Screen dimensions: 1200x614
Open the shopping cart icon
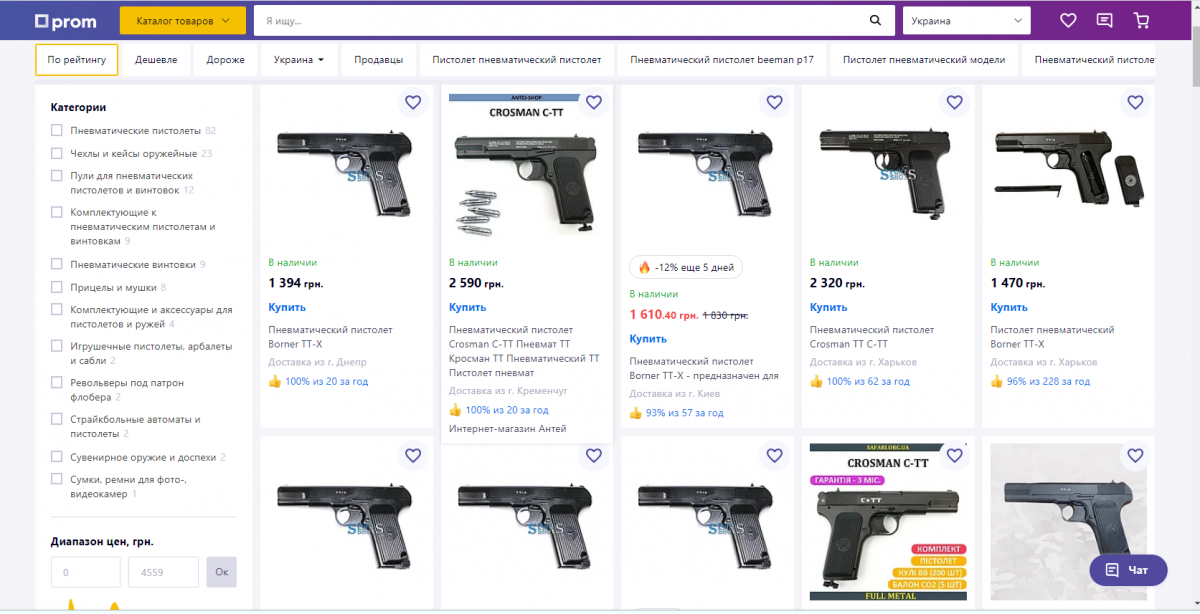click(1141, 20)
